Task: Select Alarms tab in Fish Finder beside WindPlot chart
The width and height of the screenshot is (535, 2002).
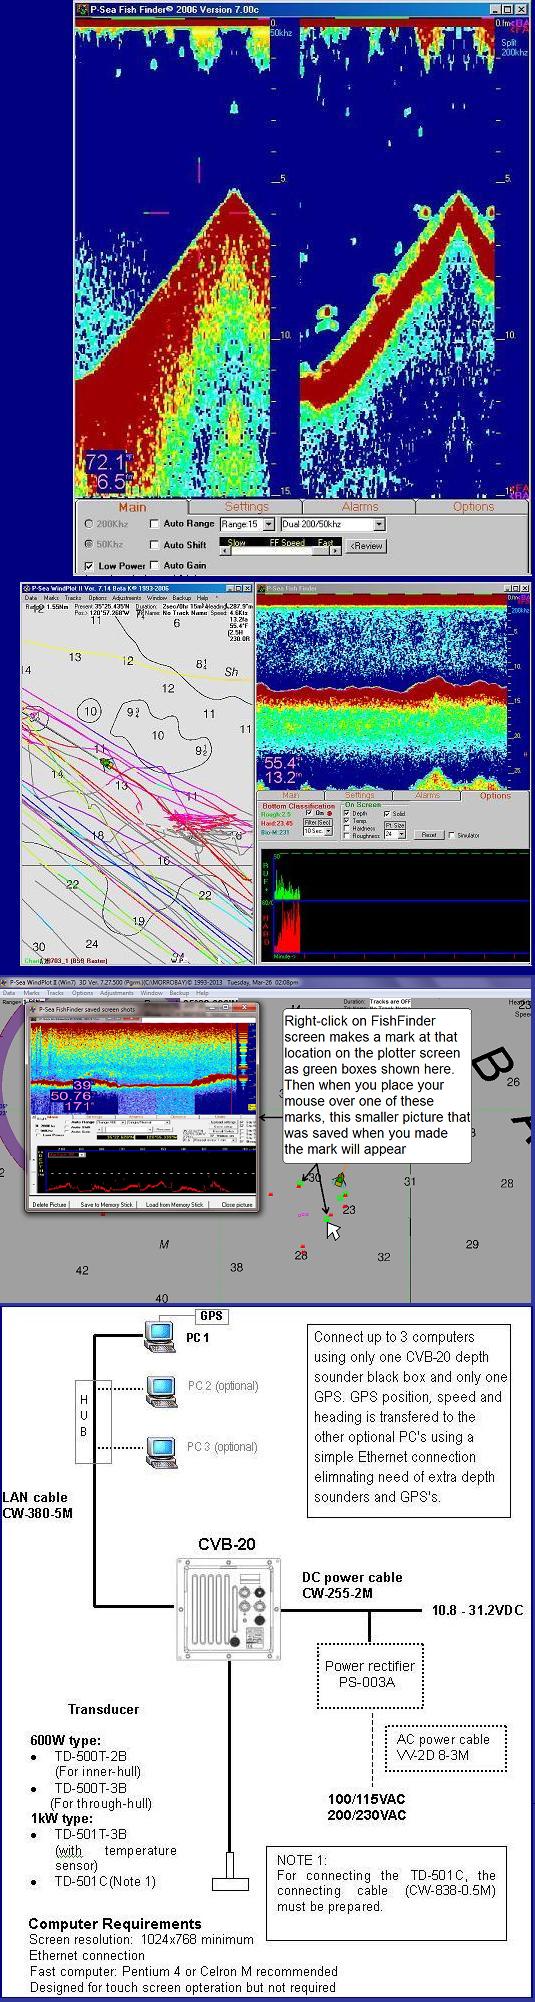Action: click(x=427, y=796)
